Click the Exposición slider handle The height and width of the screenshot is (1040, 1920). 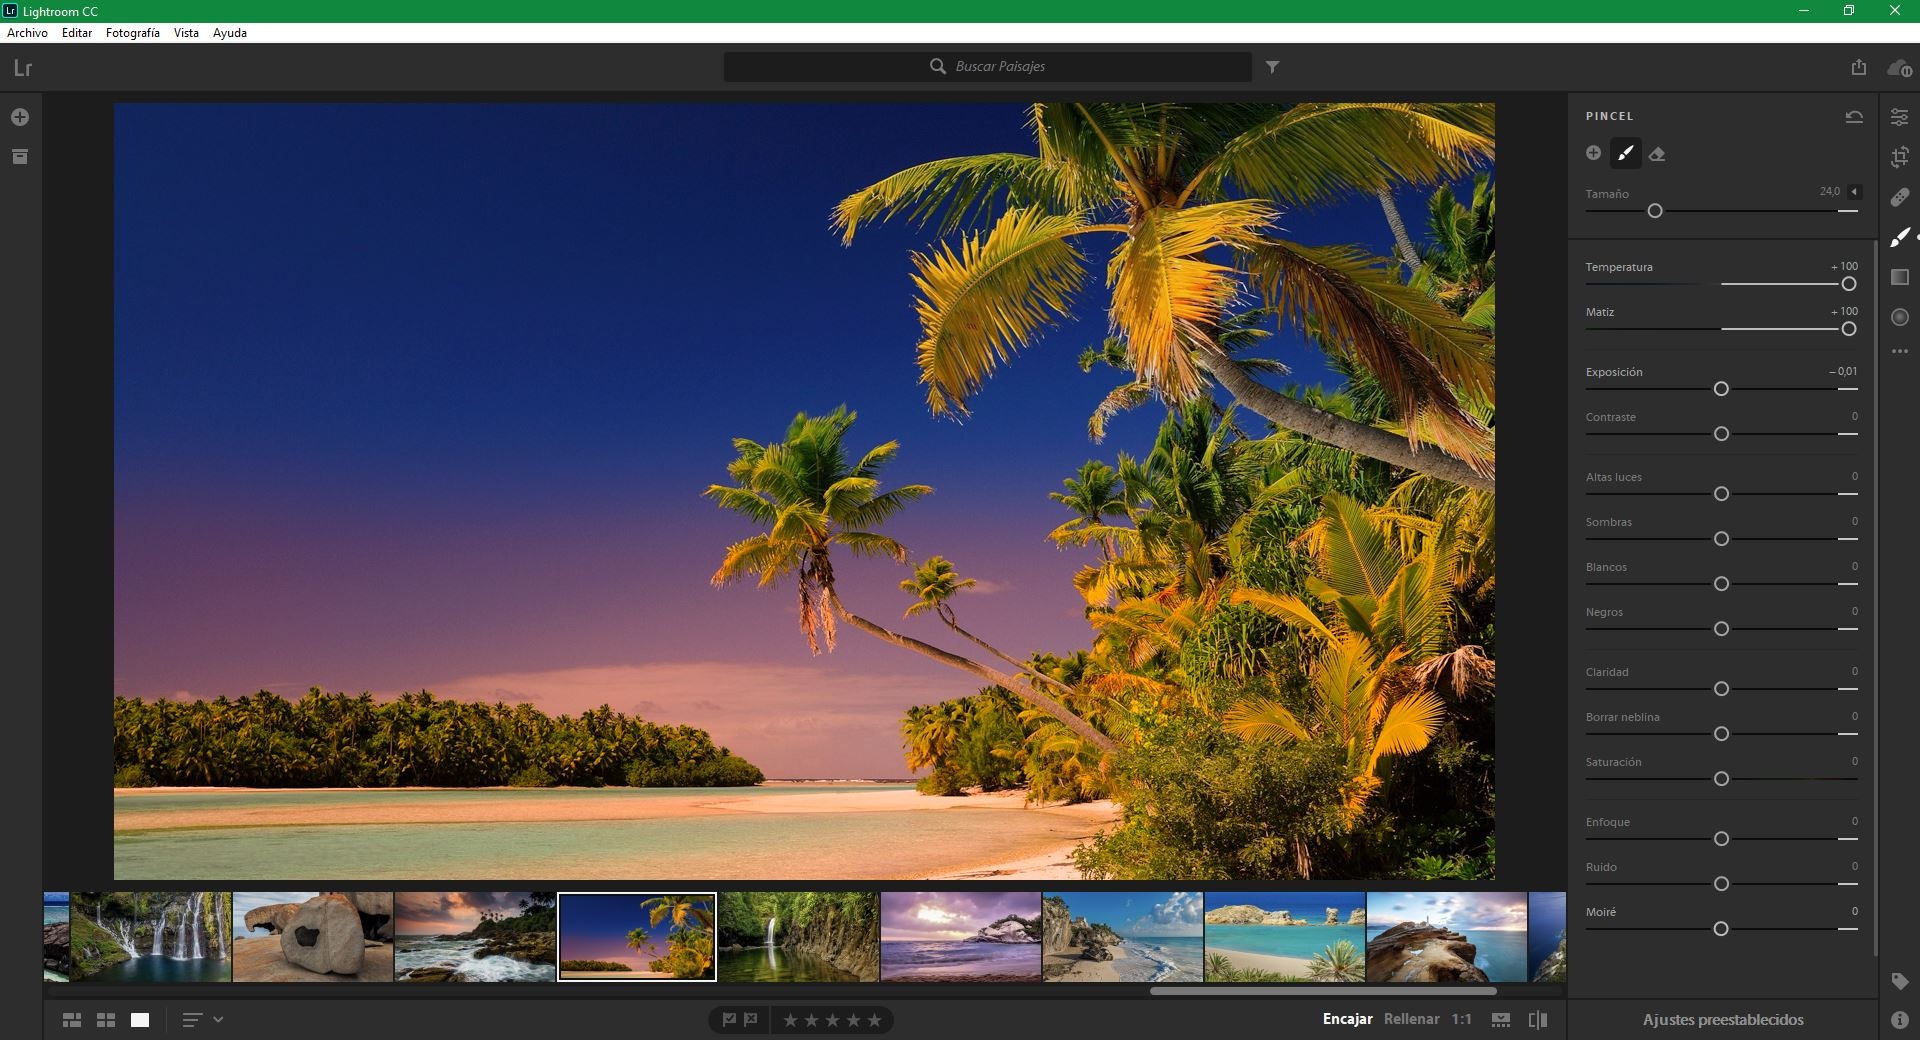[x=1721, y=389]
